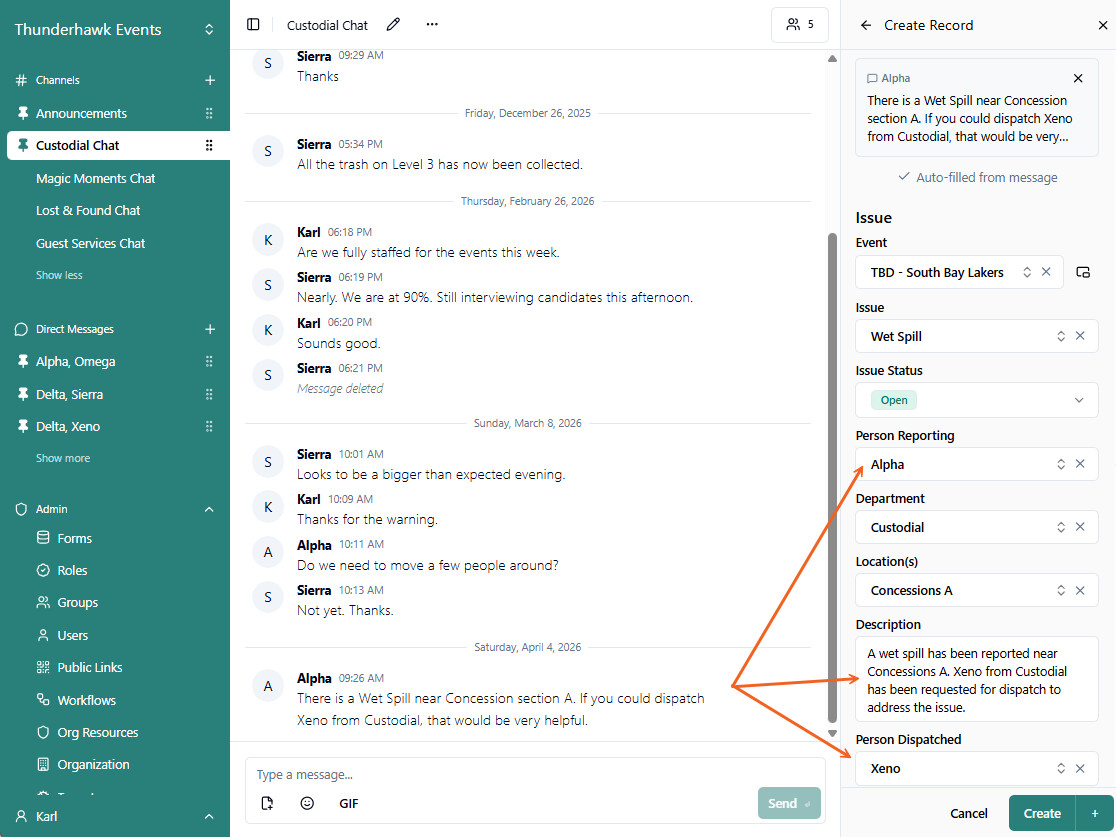The height and width of the screenshot is (837, 1116).
Task: Show the channel members count button
Action: point(800,25)
